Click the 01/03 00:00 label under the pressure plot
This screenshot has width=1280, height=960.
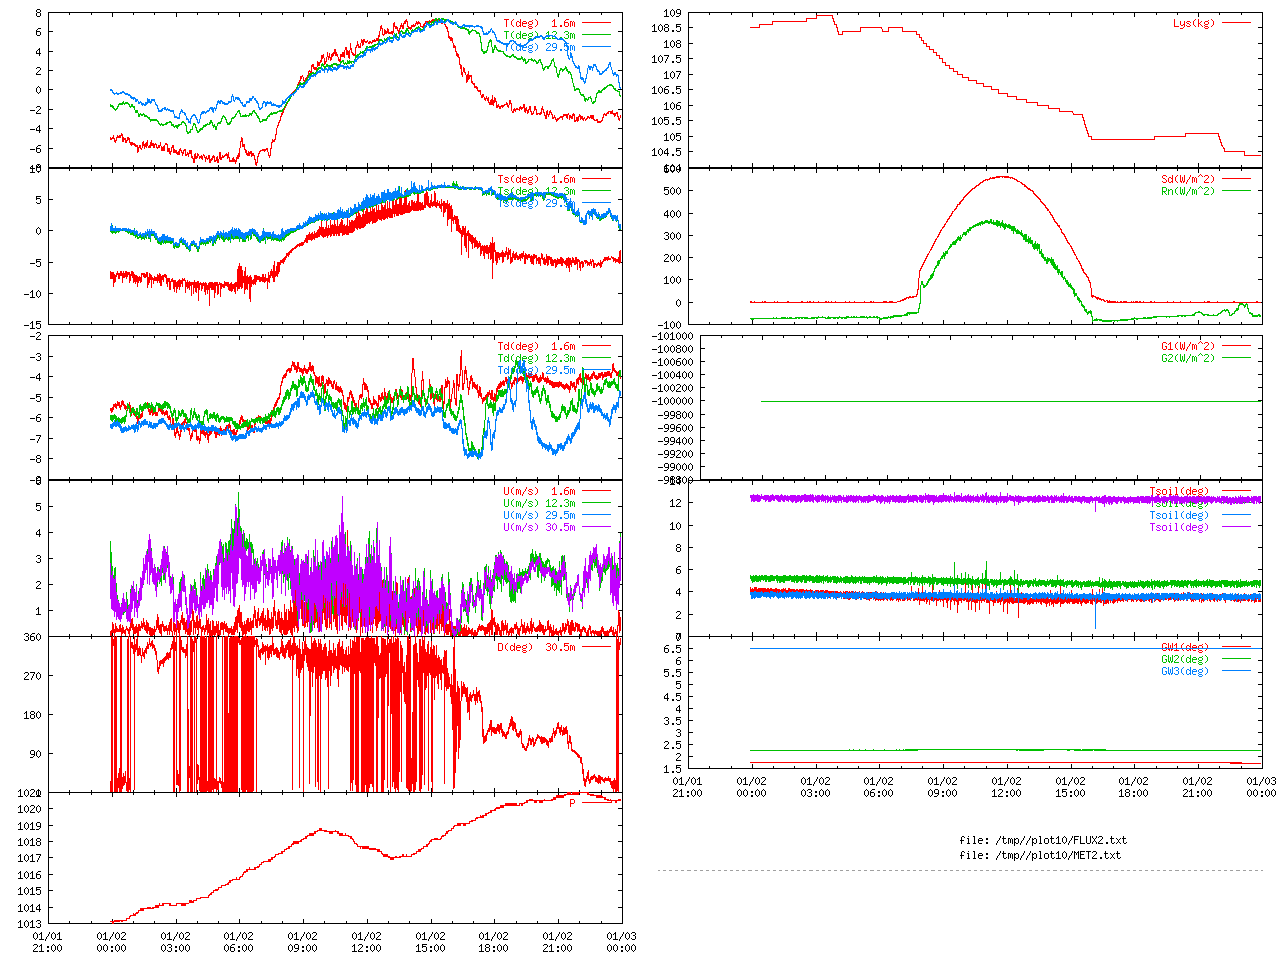click(x=621, y=942)
